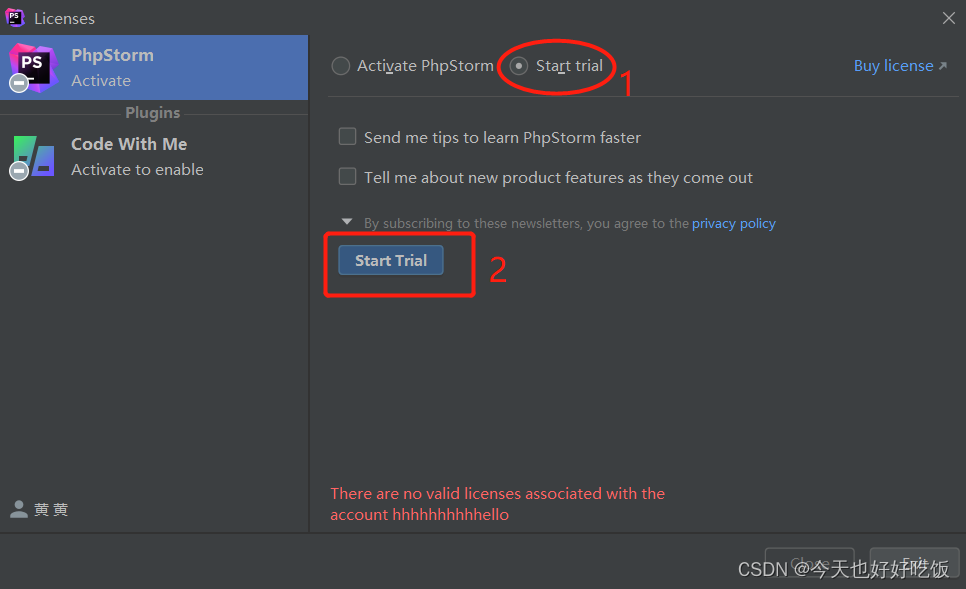Enable Send me tips to learn PhpStorm faster
Viewport: 966px width, 589px height.
(x=347, y=136)
